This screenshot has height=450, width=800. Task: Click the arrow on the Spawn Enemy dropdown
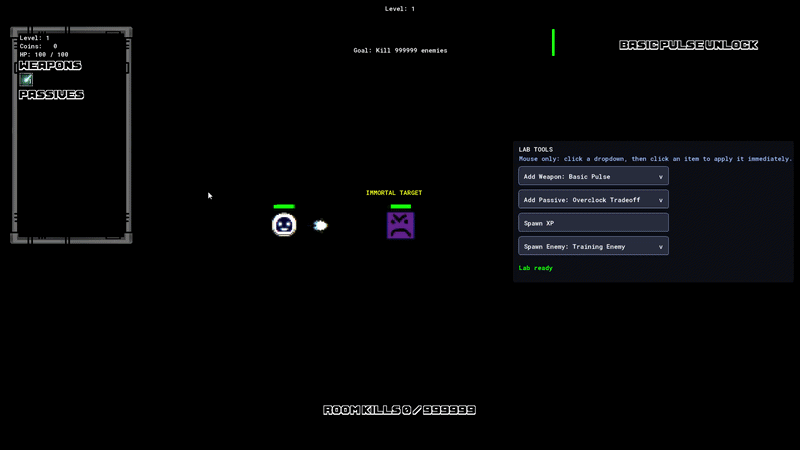661,247
